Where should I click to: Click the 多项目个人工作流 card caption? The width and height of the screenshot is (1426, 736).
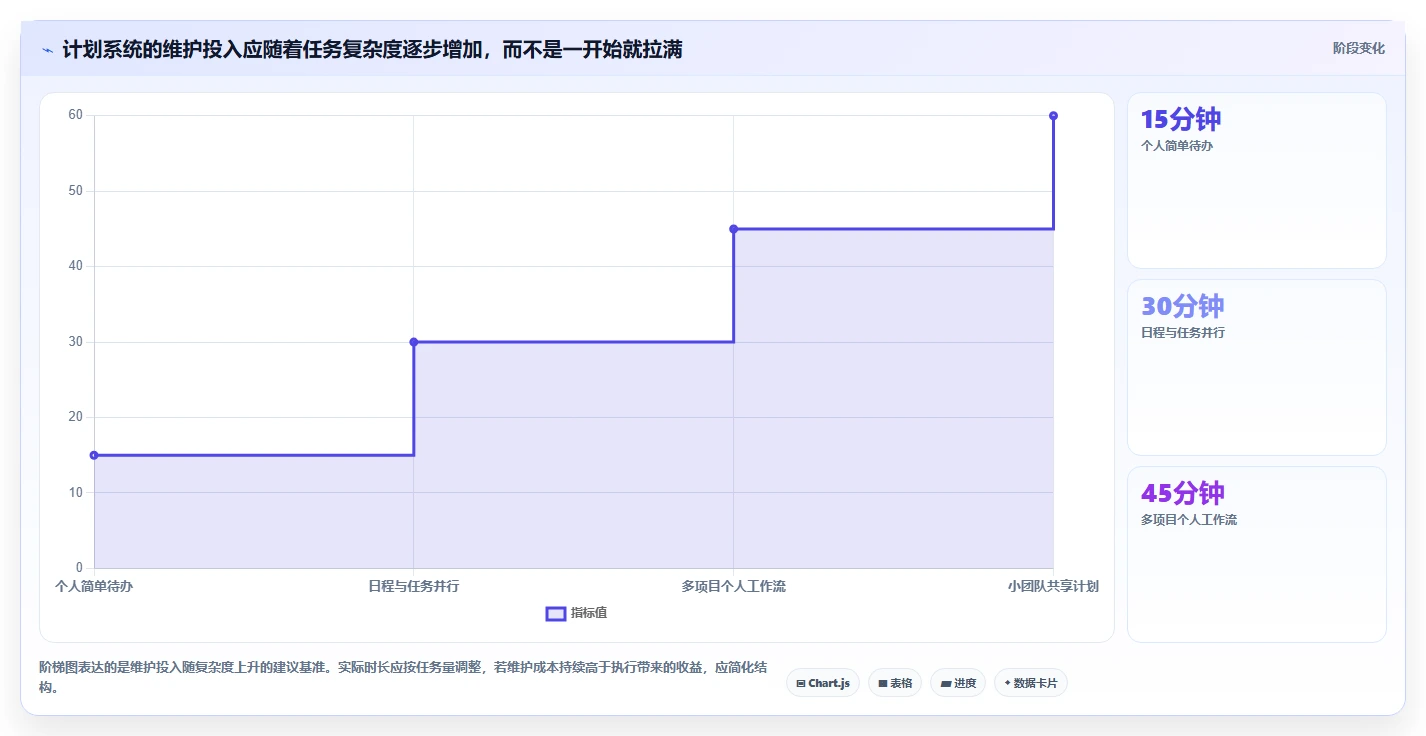point(1189,519)
